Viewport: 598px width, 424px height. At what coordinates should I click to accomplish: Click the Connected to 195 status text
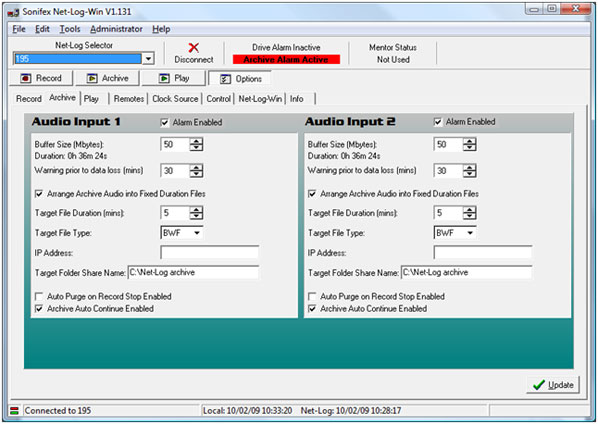coord(58,411)
